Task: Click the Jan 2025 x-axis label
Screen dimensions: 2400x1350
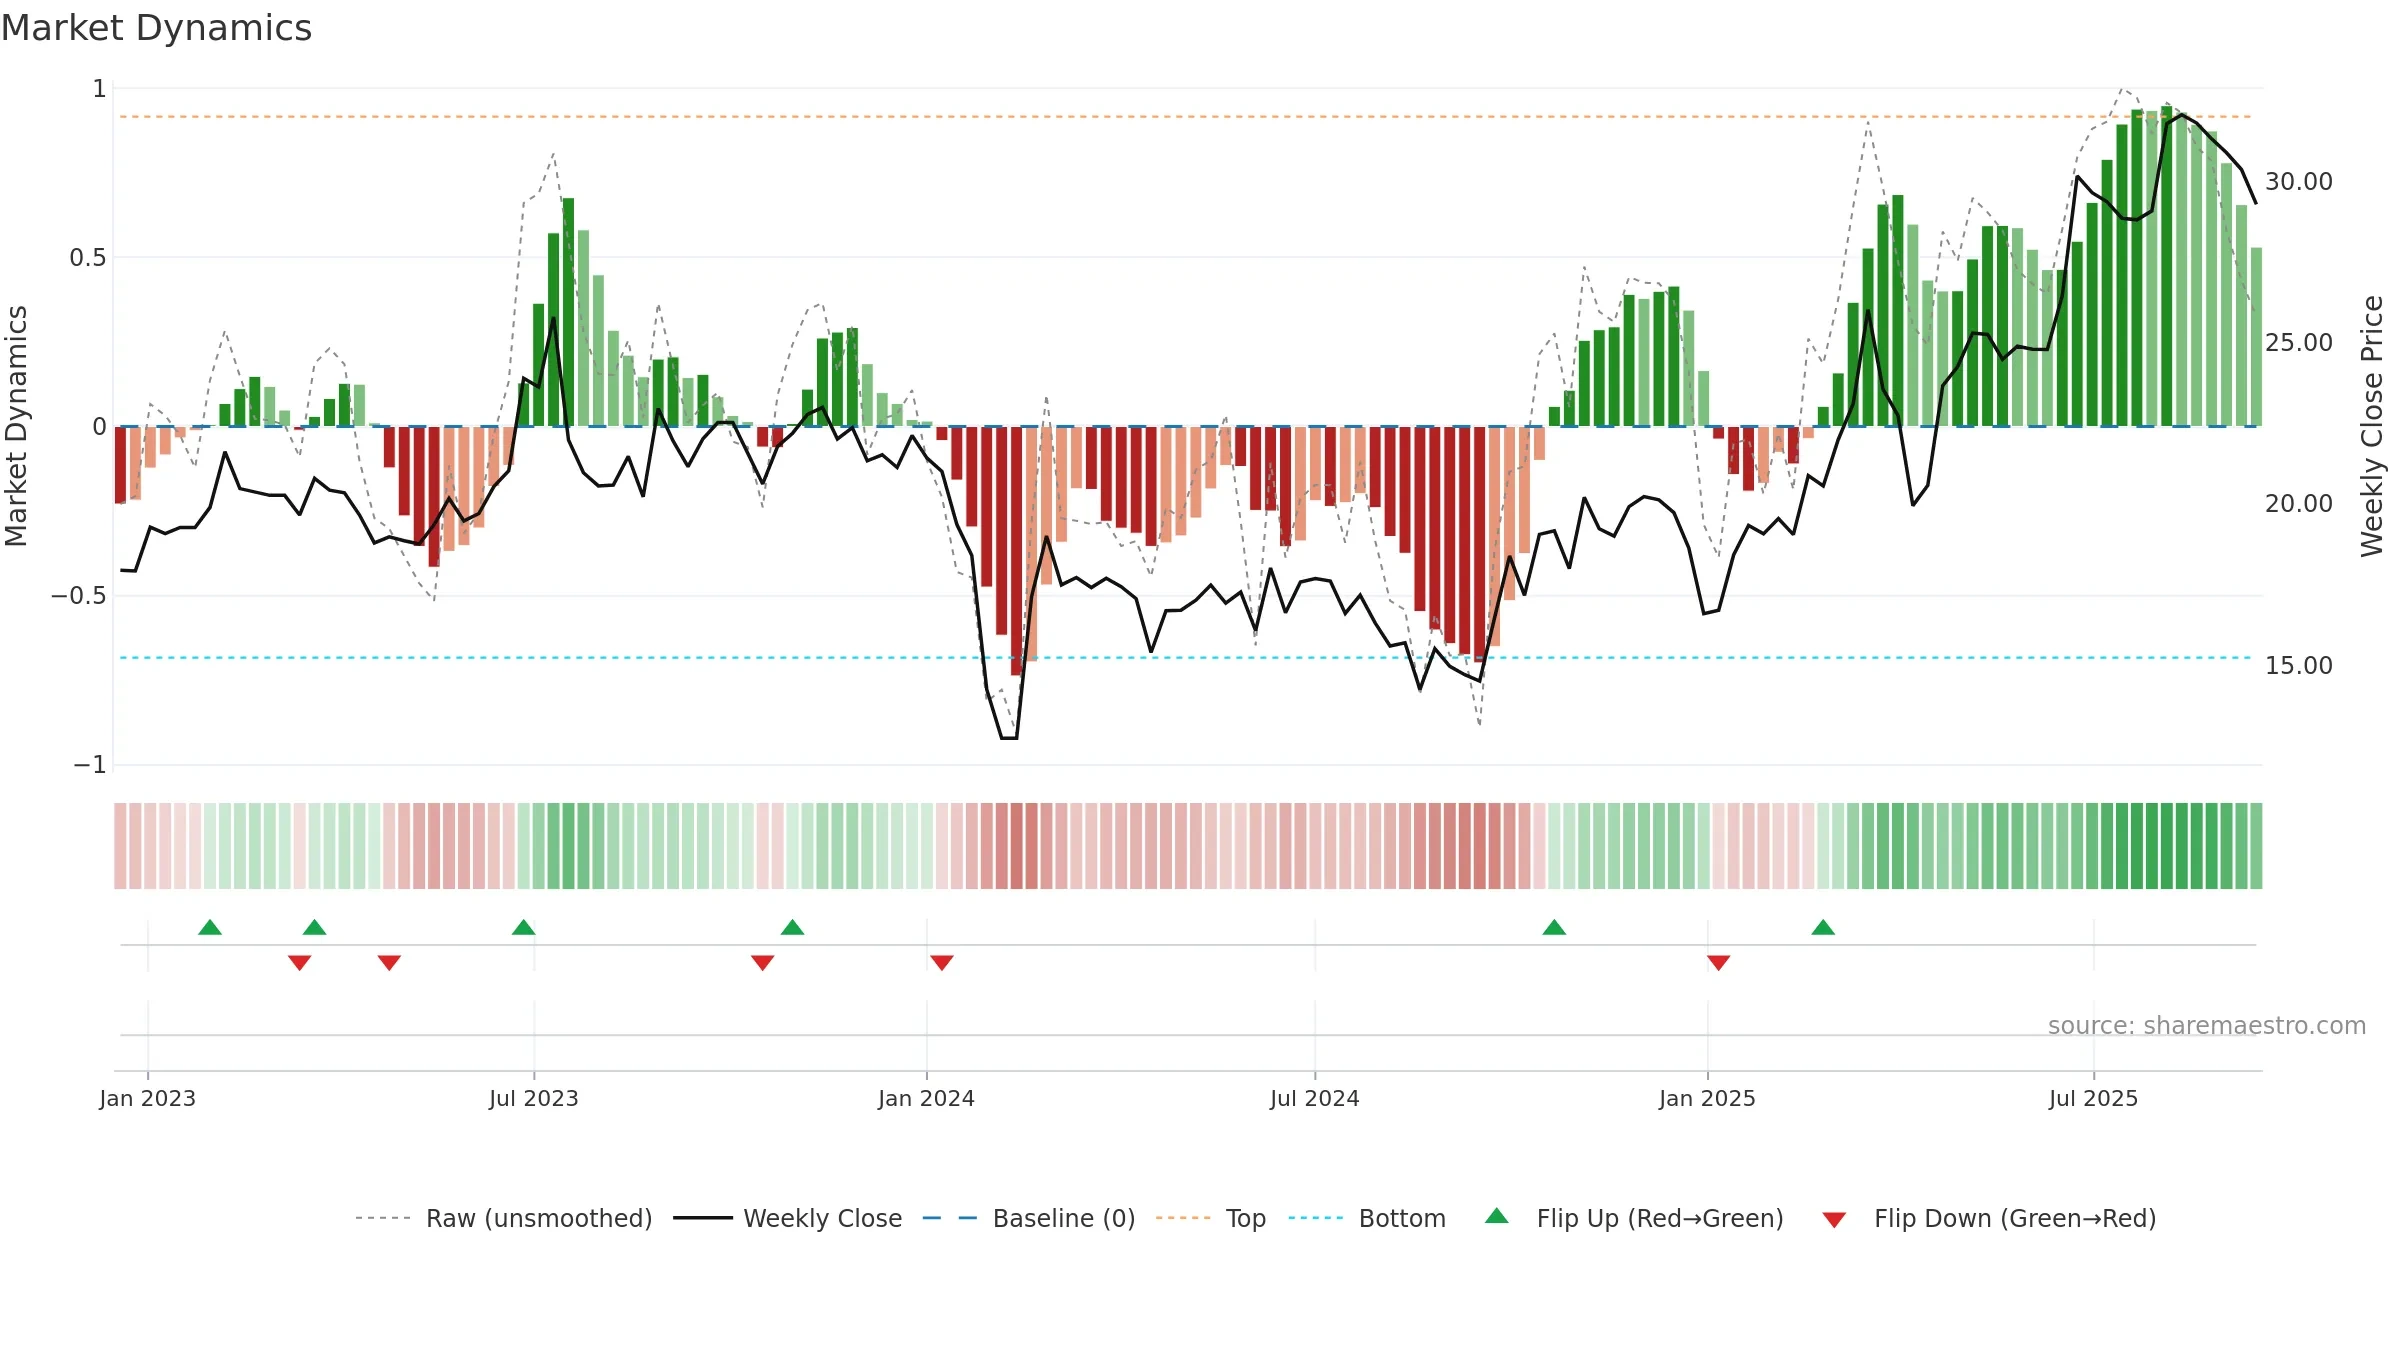Action: click(1708, 1098)
